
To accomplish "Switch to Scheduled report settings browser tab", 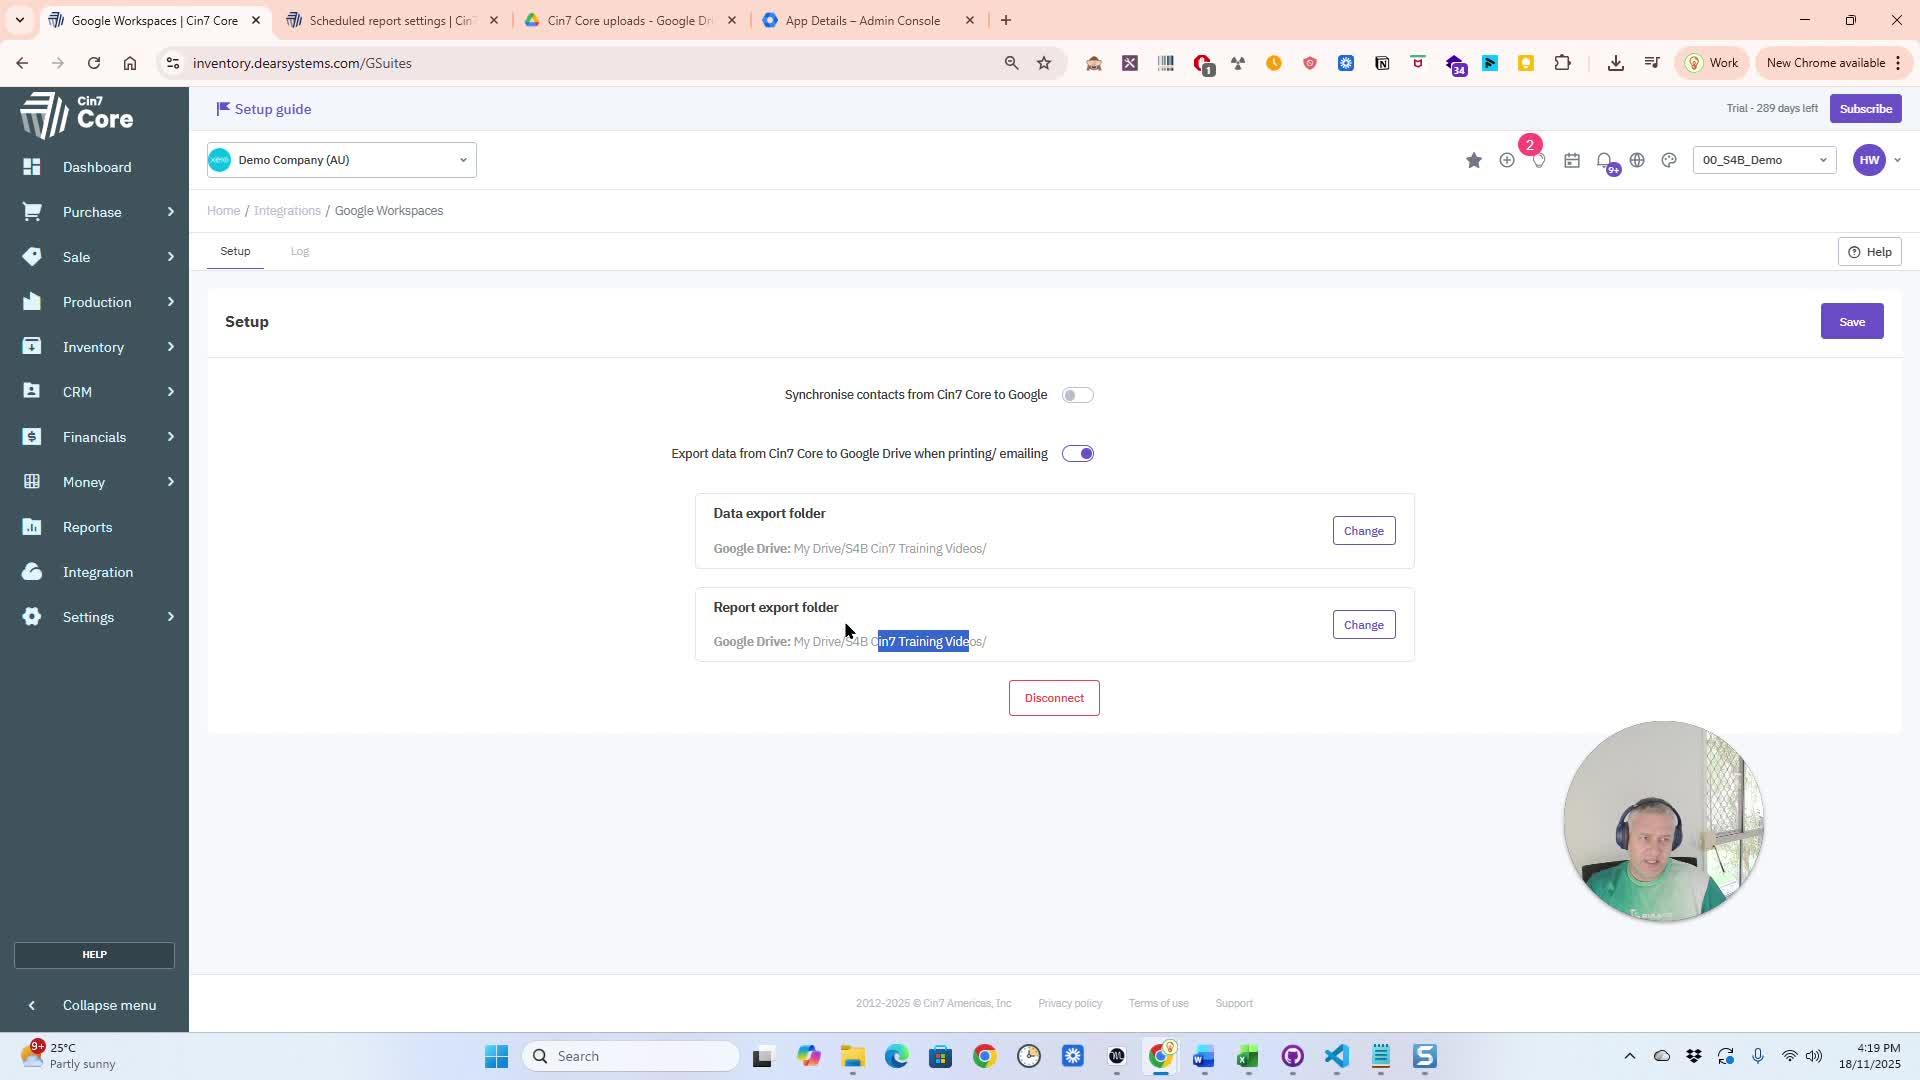I will point(390,20).
